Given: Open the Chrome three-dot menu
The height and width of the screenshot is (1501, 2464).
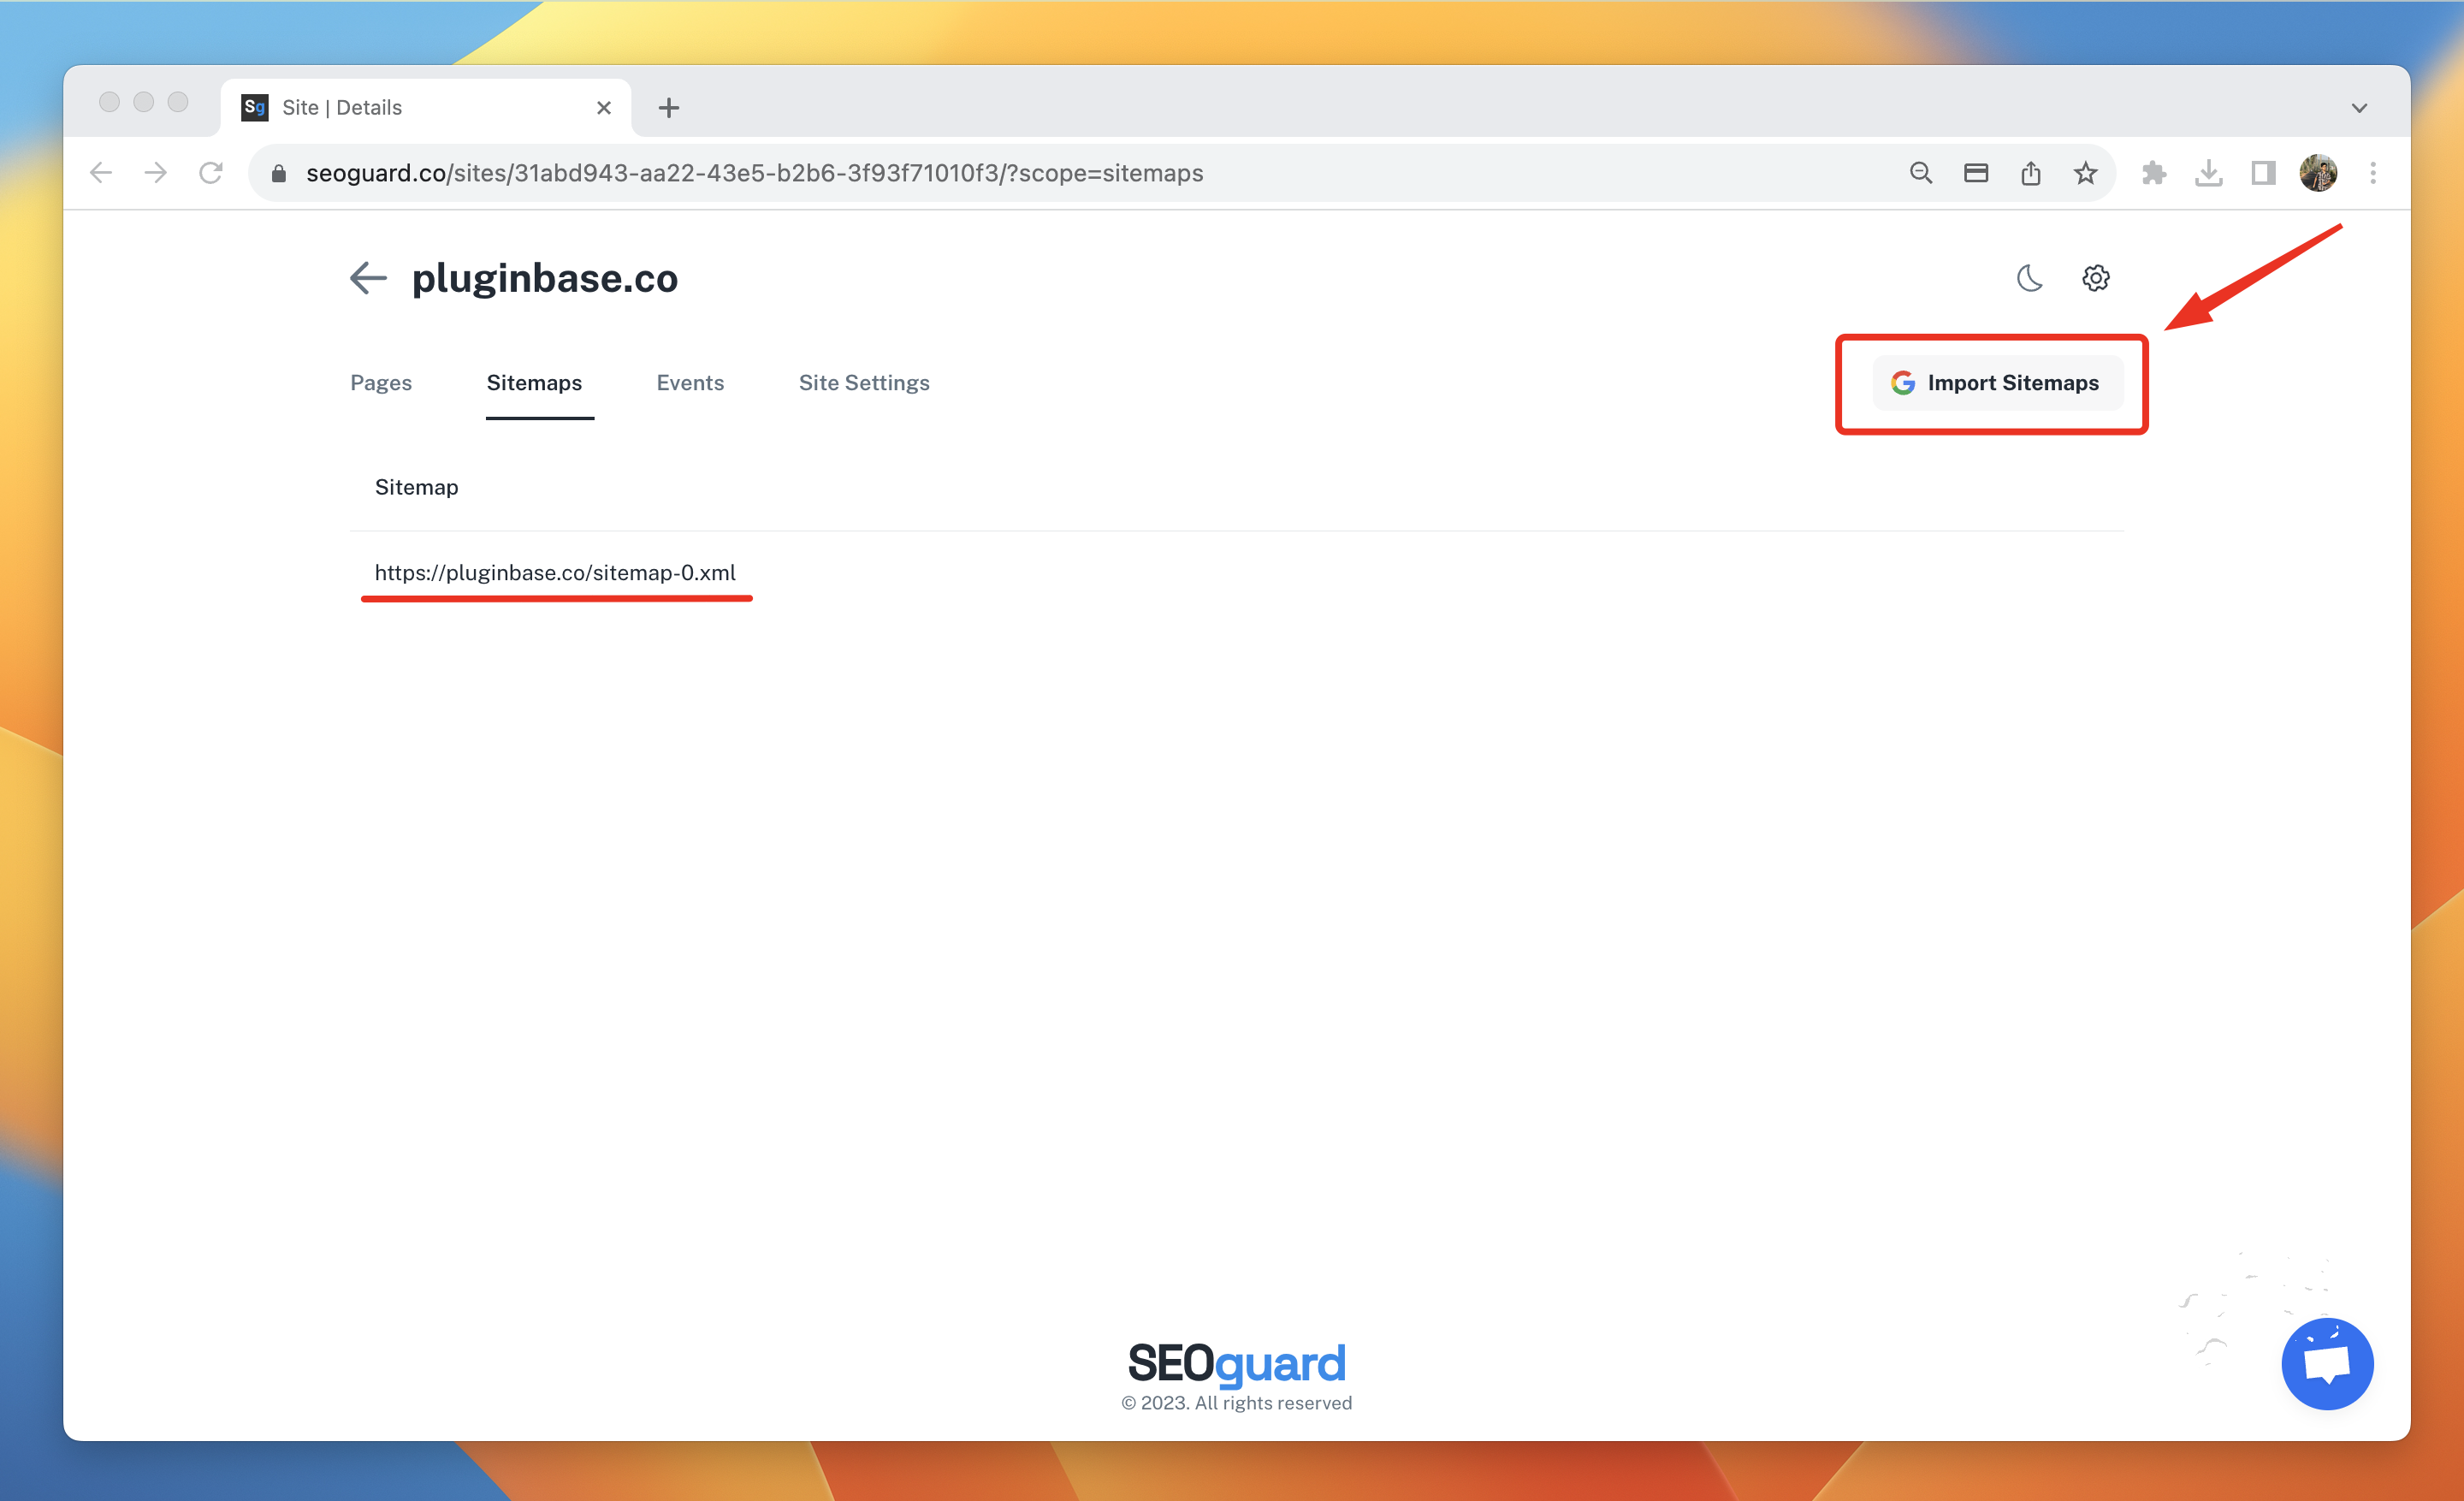Looking at the screenshot, I should [x=2373, y=173].
